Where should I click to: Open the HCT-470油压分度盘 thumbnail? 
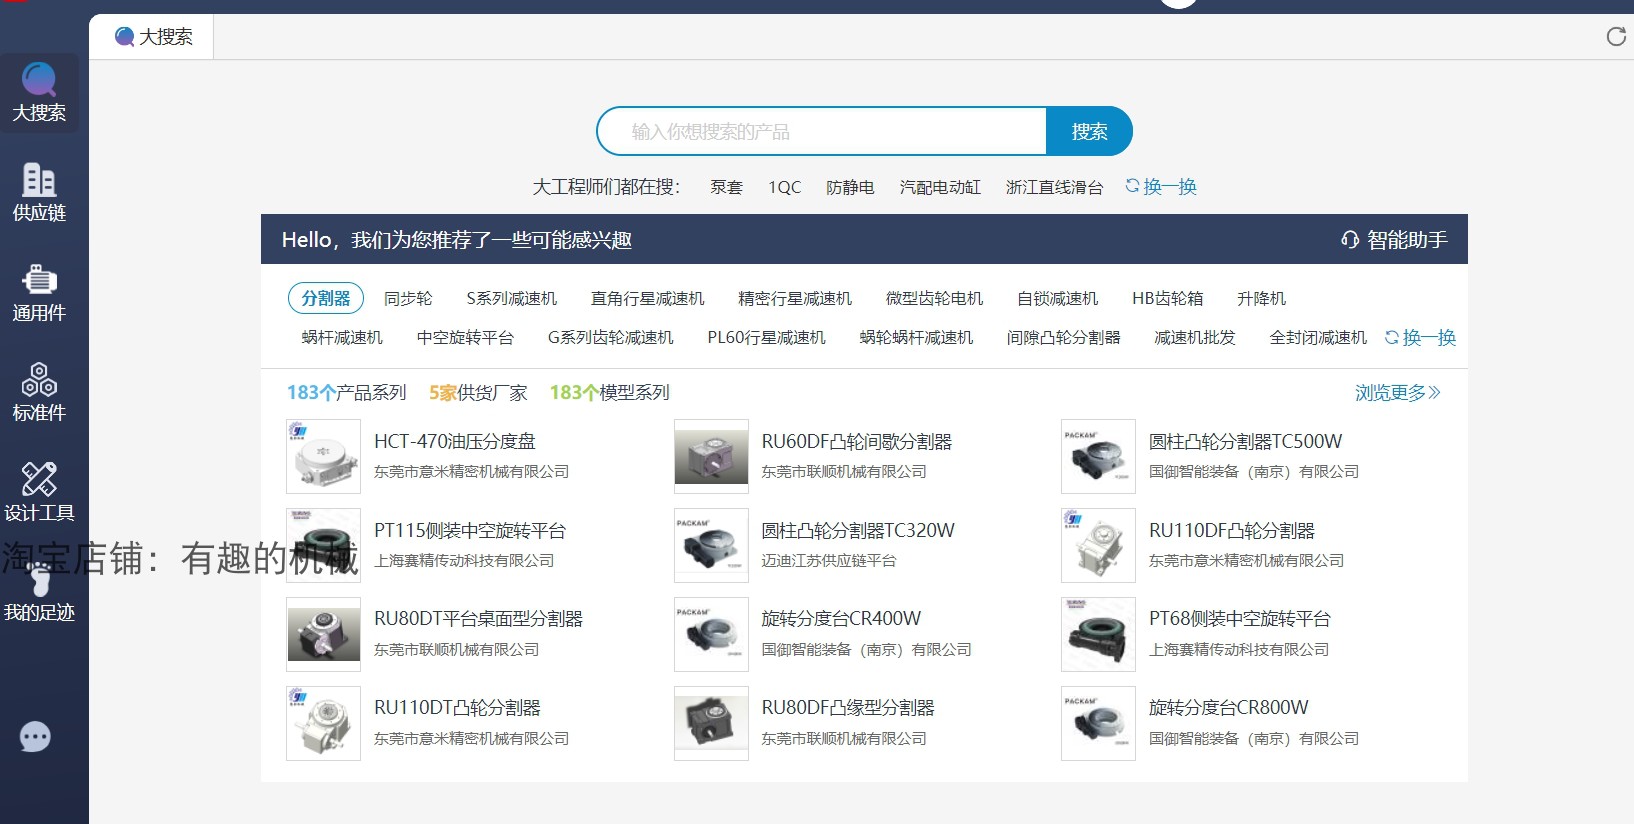(323, 456)
